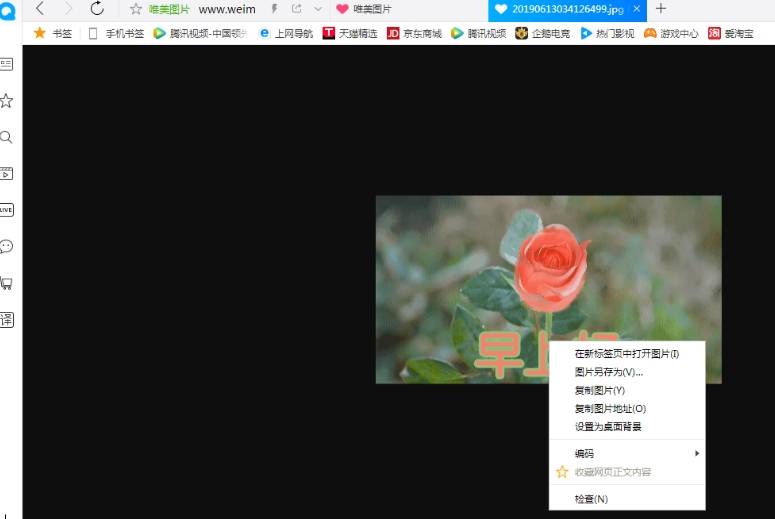The width and height of the screenshot is (775, 519).
Task: Open the chat bubble icon in the sidebar
Action: 7,246
